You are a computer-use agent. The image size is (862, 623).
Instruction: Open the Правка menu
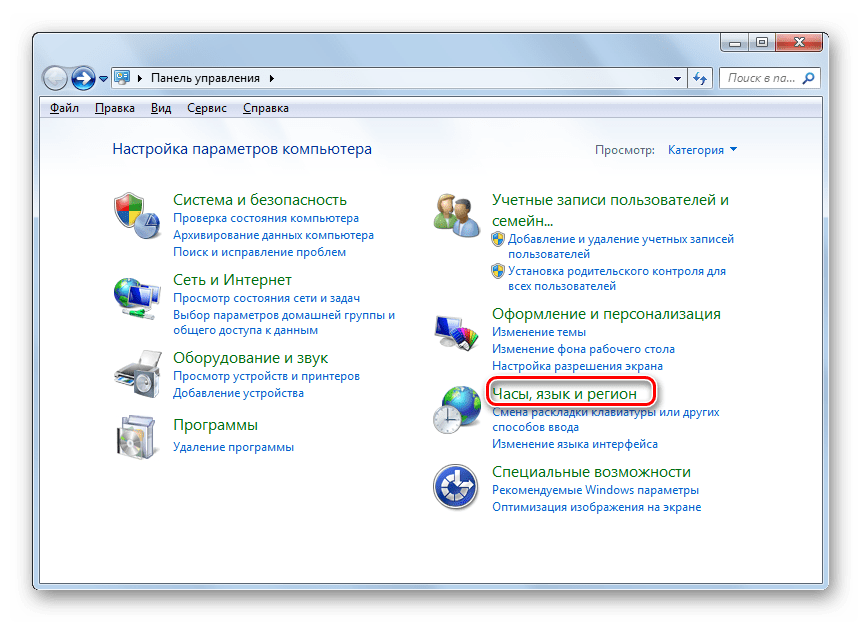(114, 108)
